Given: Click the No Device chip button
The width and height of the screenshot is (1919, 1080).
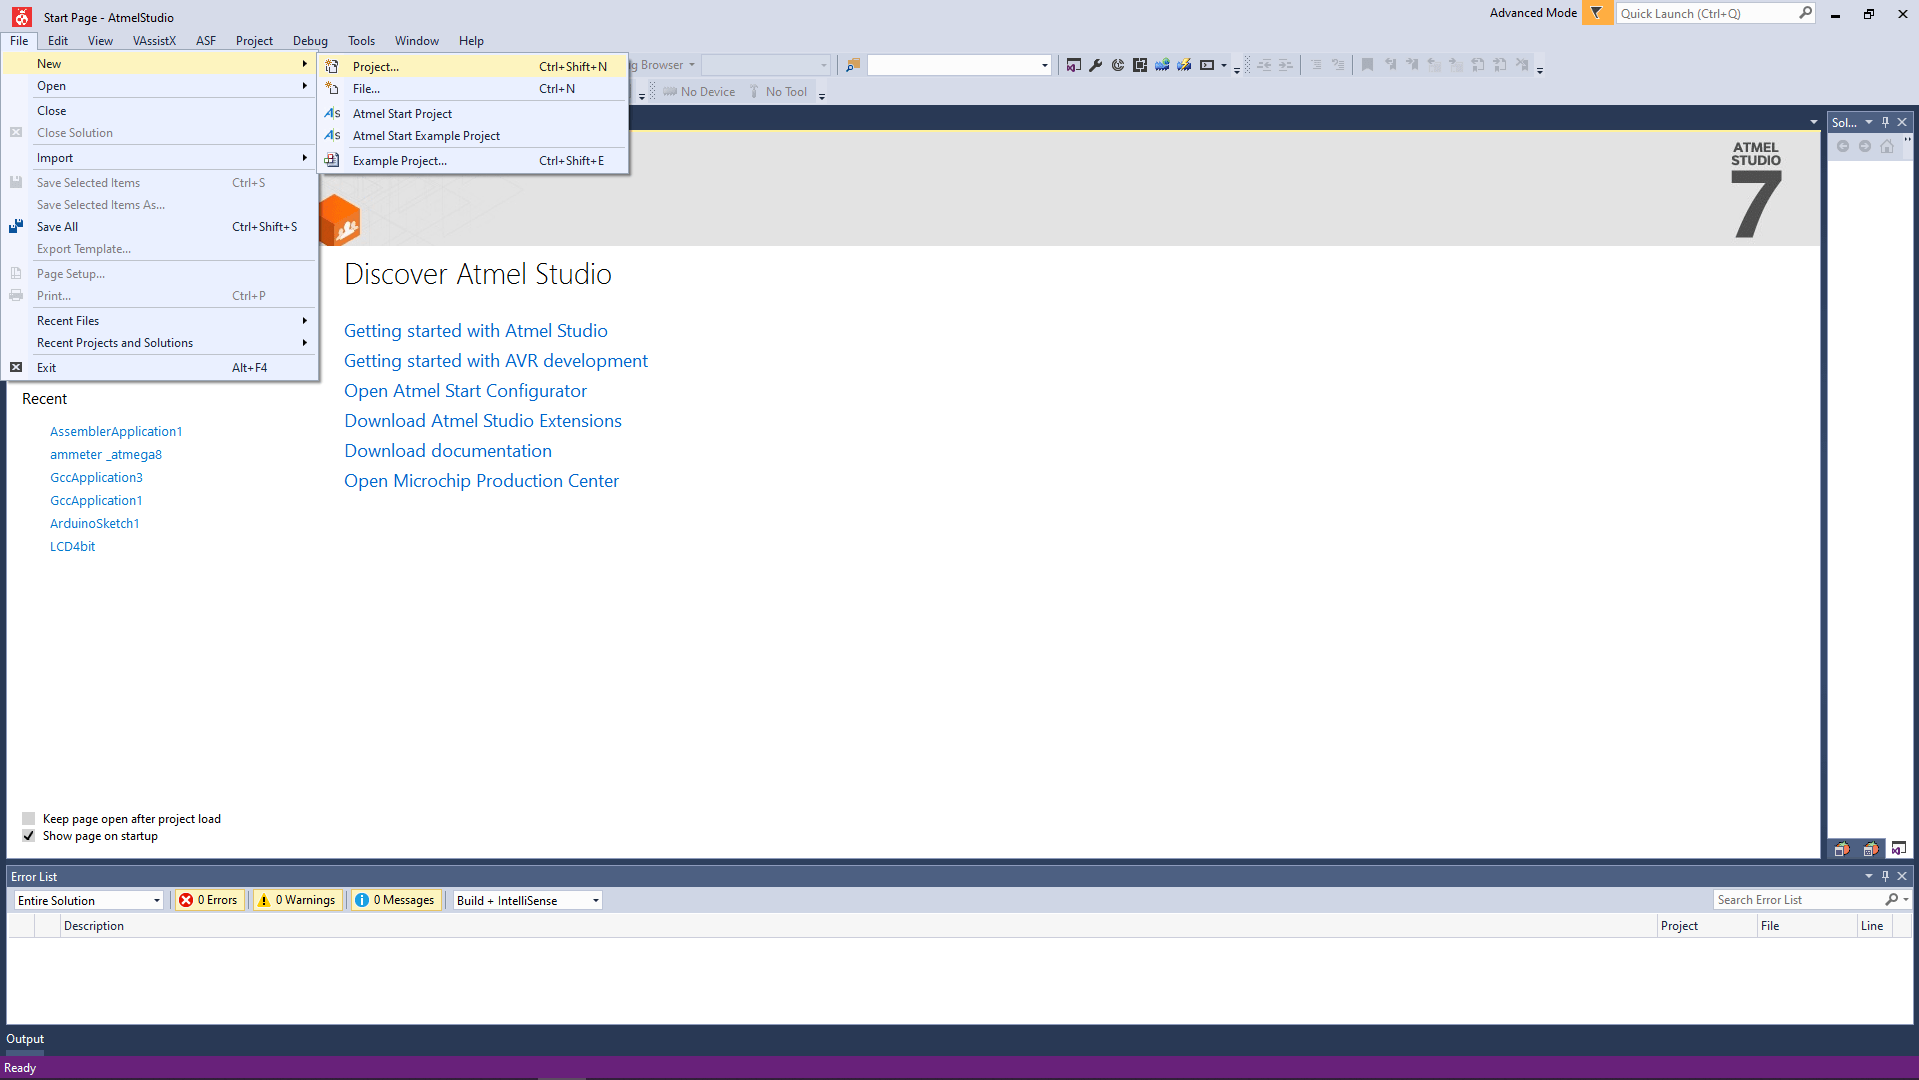Looking at the screenshot, I should coord(699,92).
